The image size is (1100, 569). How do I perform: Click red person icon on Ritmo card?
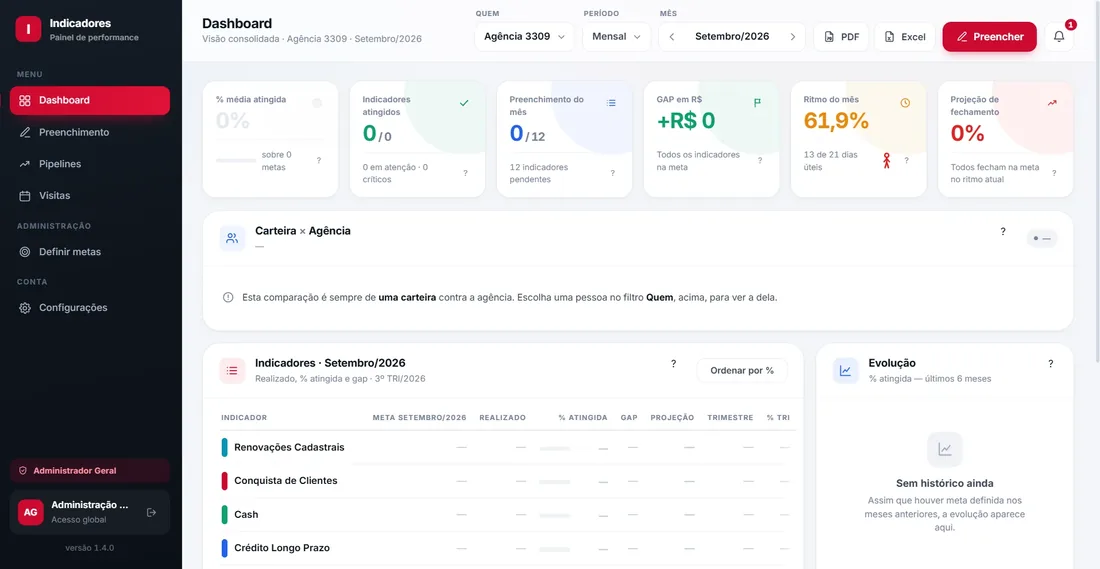click(886, 161)
